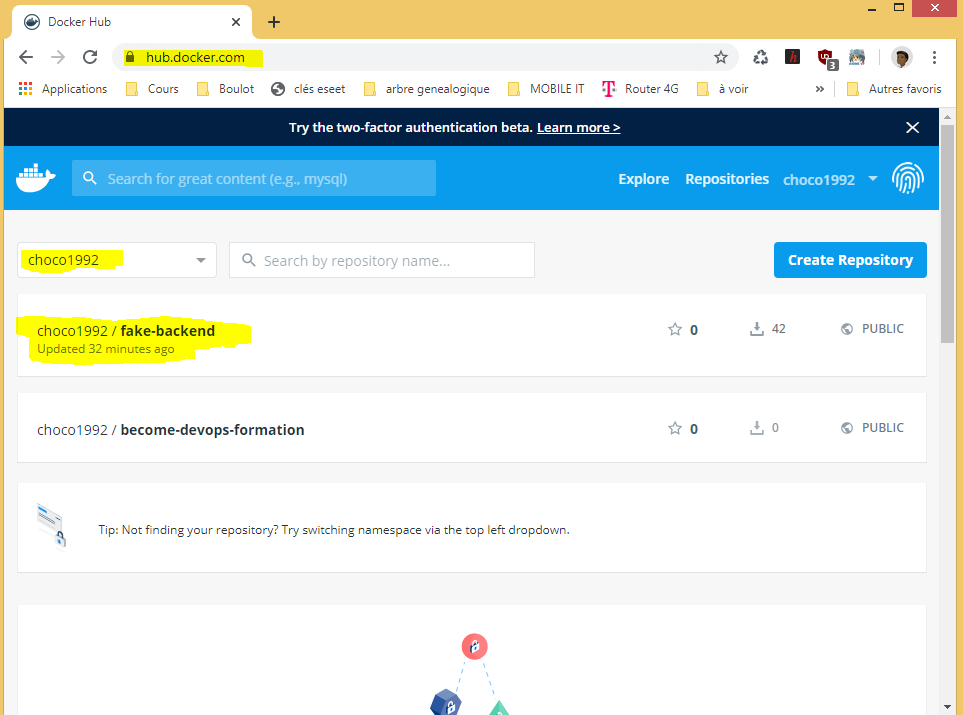This screenshot has width=963, height=715.
Task: Click the search magnifier in the blue header
Action: (90, 178)
